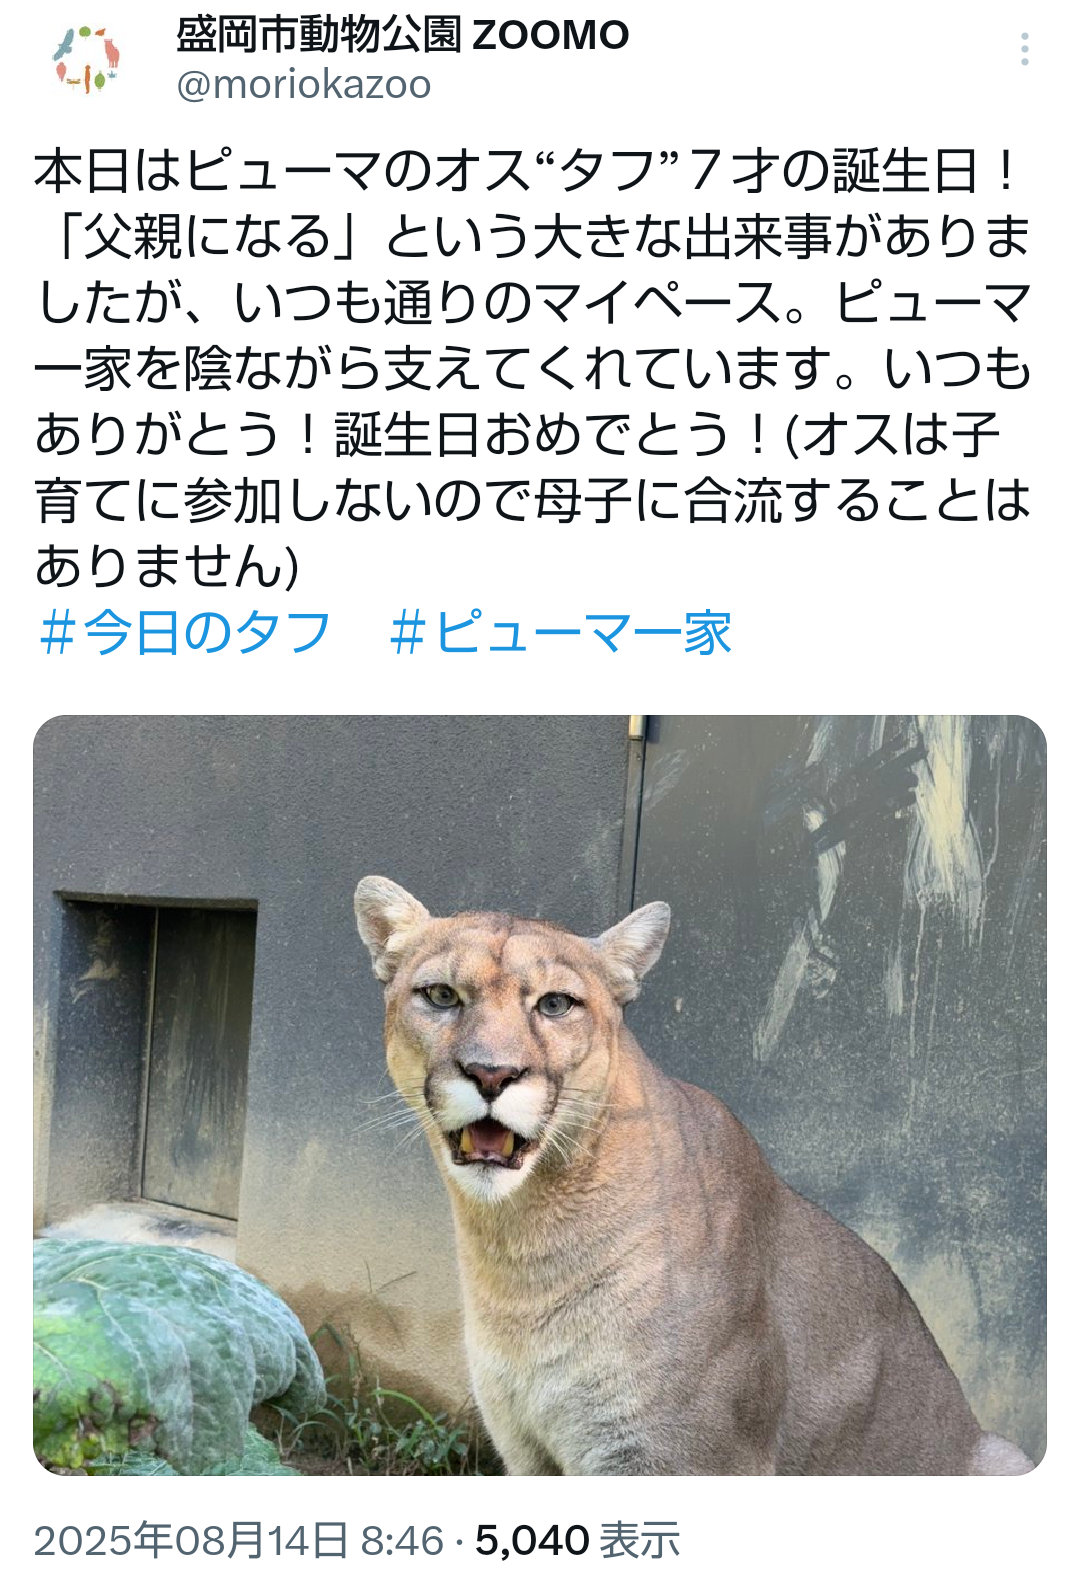
Task: Open the three-dot more options menu
Action: click(x=1025, y=49)
